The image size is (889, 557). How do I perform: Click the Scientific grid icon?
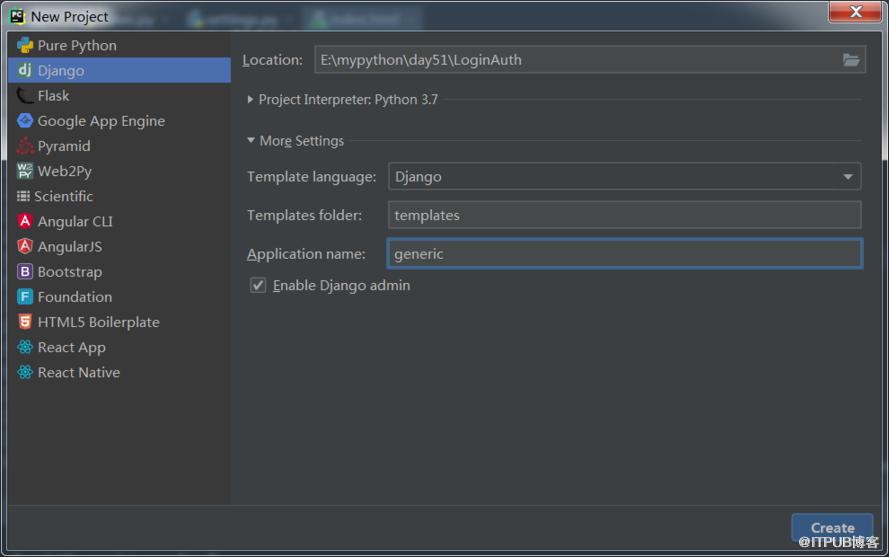tap(23, 196)
